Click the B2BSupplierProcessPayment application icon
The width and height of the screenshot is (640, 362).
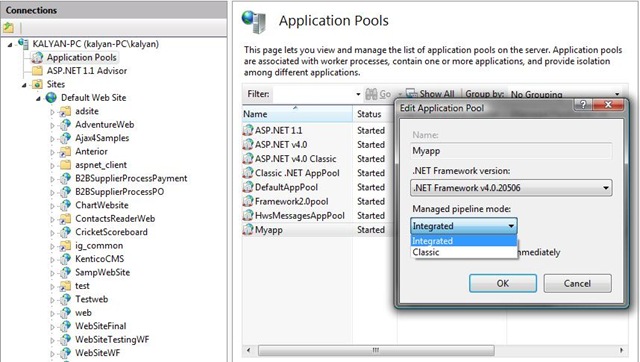pos(65,178)
